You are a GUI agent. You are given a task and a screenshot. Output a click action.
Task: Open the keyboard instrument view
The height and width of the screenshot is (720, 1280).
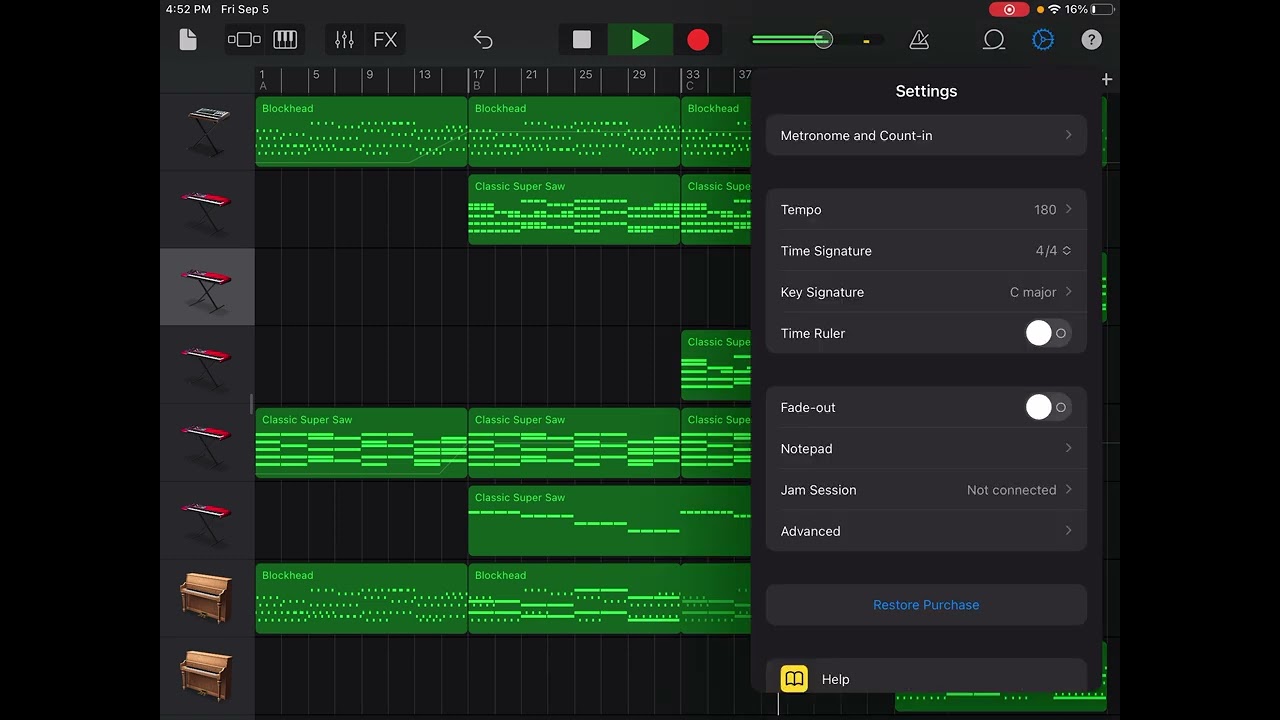tap(285, 40)
